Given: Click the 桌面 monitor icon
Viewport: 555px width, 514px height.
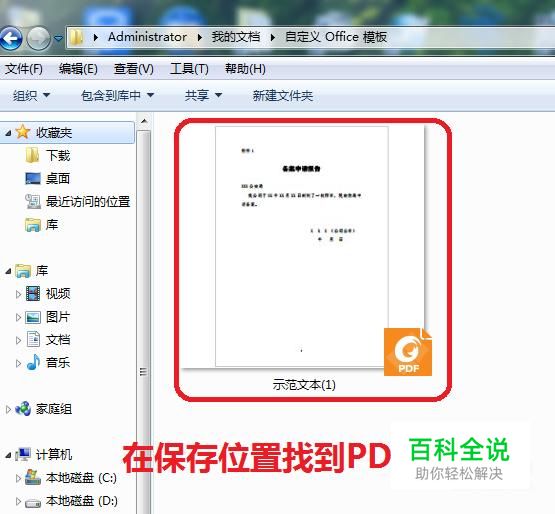Looking at the screenshot, I should (x=33, y=178).
